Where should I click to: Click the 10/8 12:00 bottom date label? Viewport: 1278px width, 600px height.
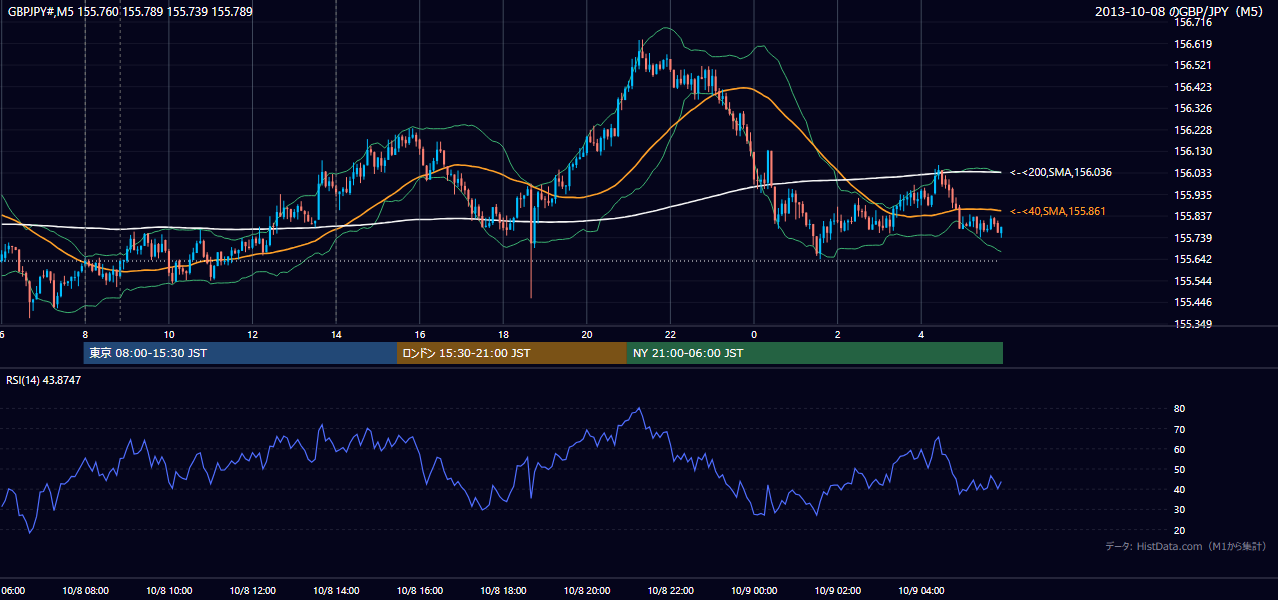pyautogui.click(x=253, y=591)
